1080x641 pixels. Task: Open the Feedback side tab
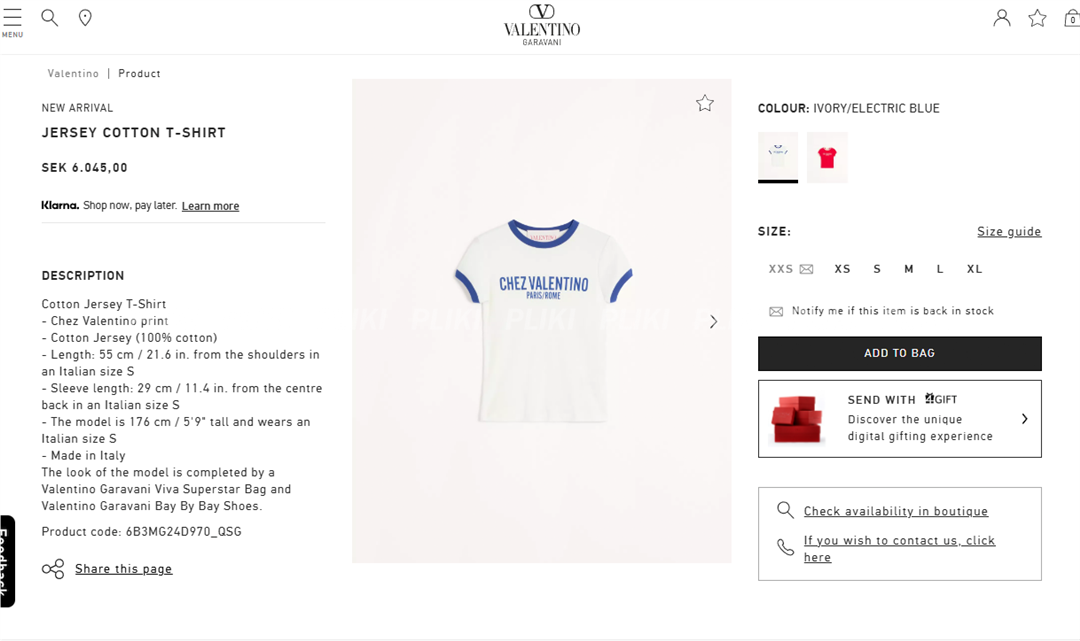coord(7,561)
